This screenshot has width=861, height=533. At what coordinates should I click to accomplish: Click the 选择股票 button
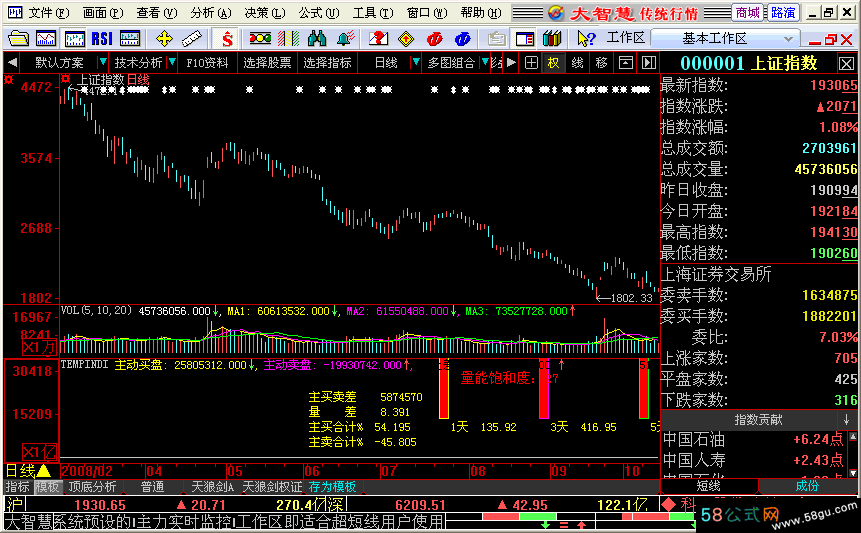pyautogui.click(x=267, y=63)
